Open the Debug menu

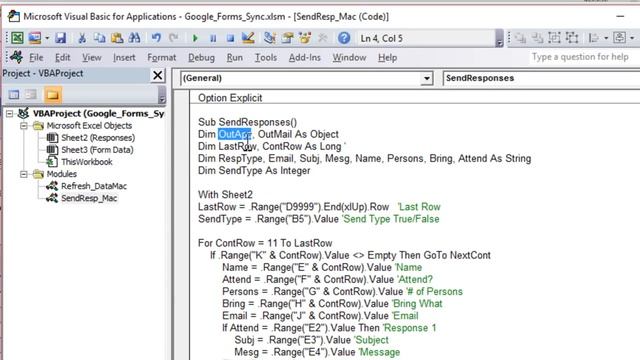(201, 58)
